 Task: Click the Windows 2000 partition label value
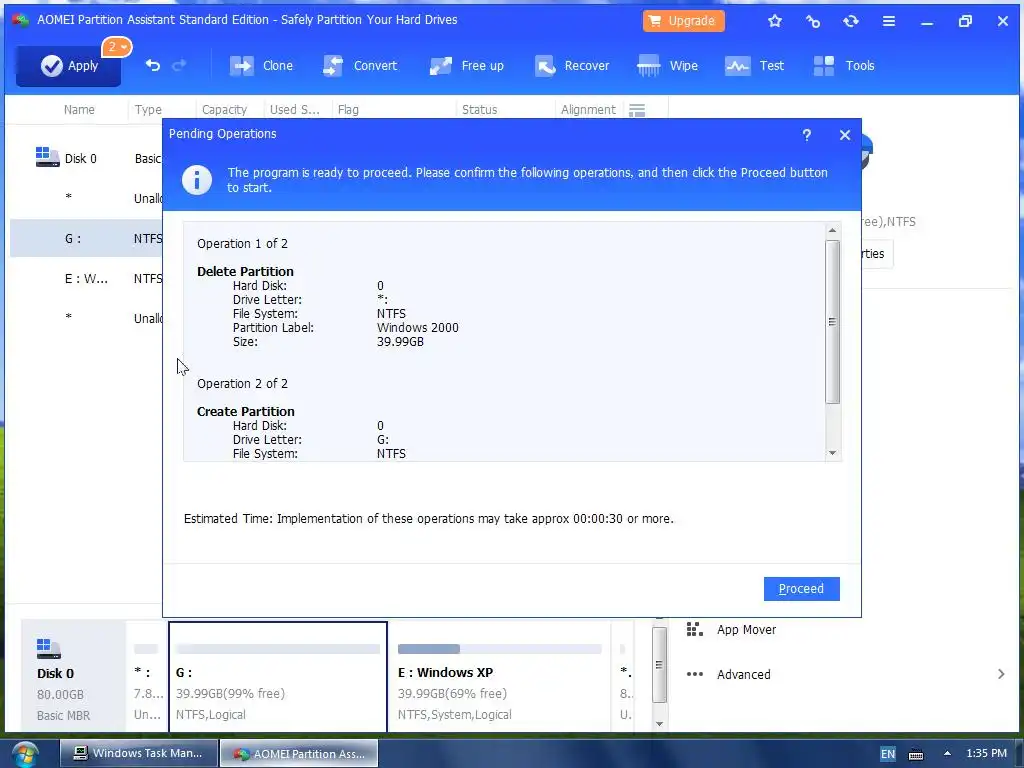[417, 328]
